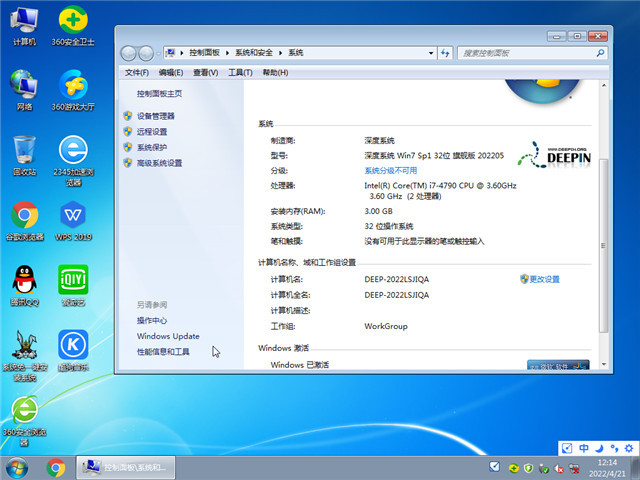
Task: Click the 3.00 GB memory value
Action: click(x=378, y=211)
